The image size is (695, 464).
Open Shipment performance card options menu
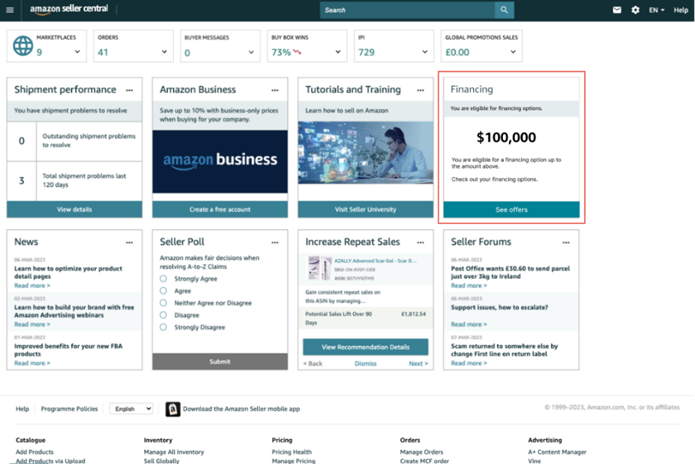pos(129,90)
